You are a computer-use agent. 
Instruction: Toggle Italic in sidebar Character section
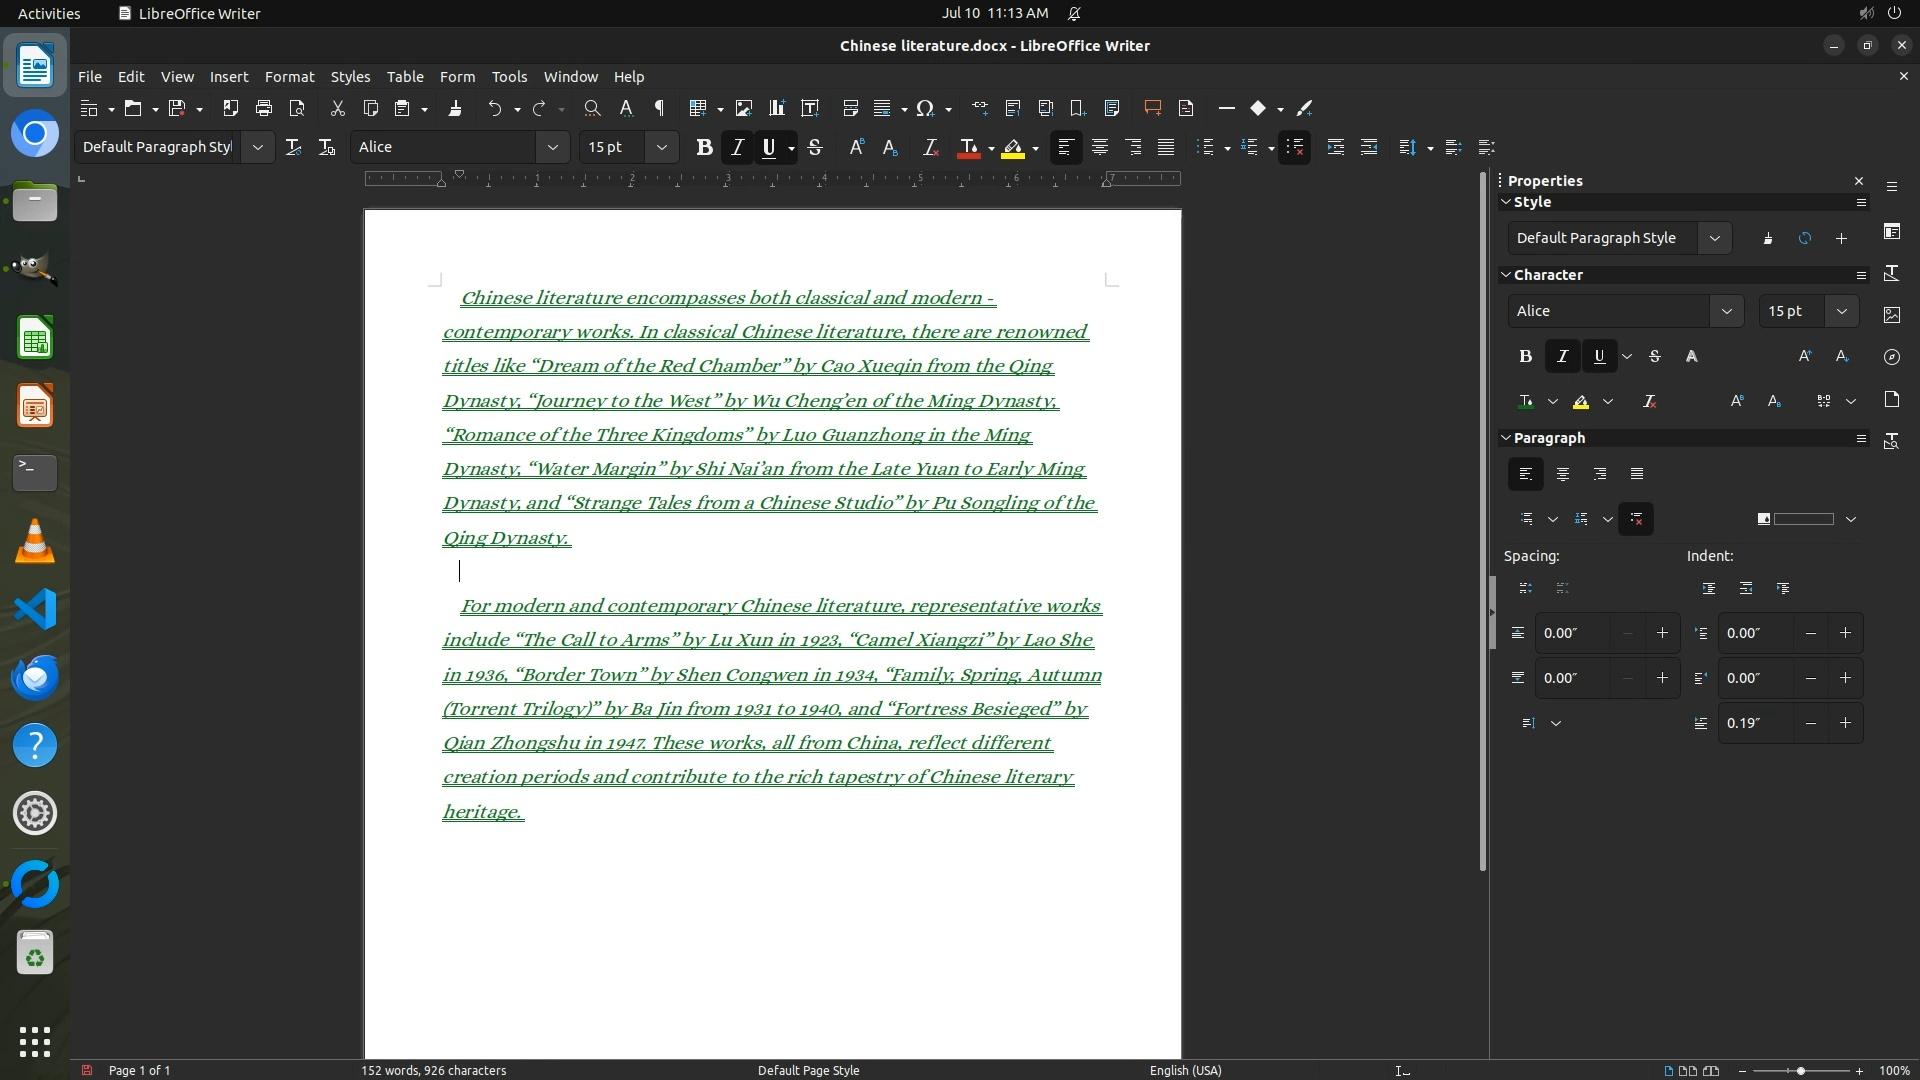pos(1562,356)
